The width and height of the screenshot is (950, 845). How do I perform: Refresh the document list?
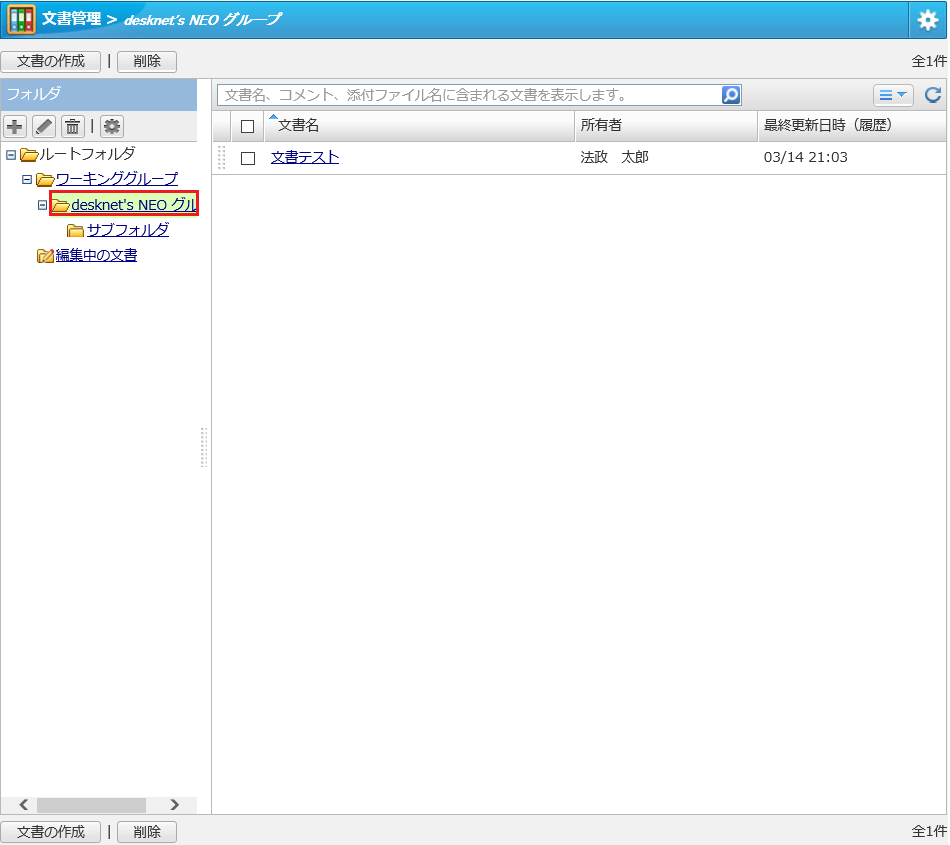pyautogui.click(x=932, y=95)
